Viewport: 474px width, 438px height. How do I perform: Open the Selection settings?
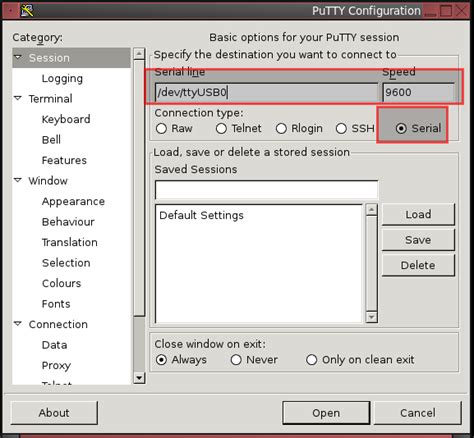click(x=66, y=263)
